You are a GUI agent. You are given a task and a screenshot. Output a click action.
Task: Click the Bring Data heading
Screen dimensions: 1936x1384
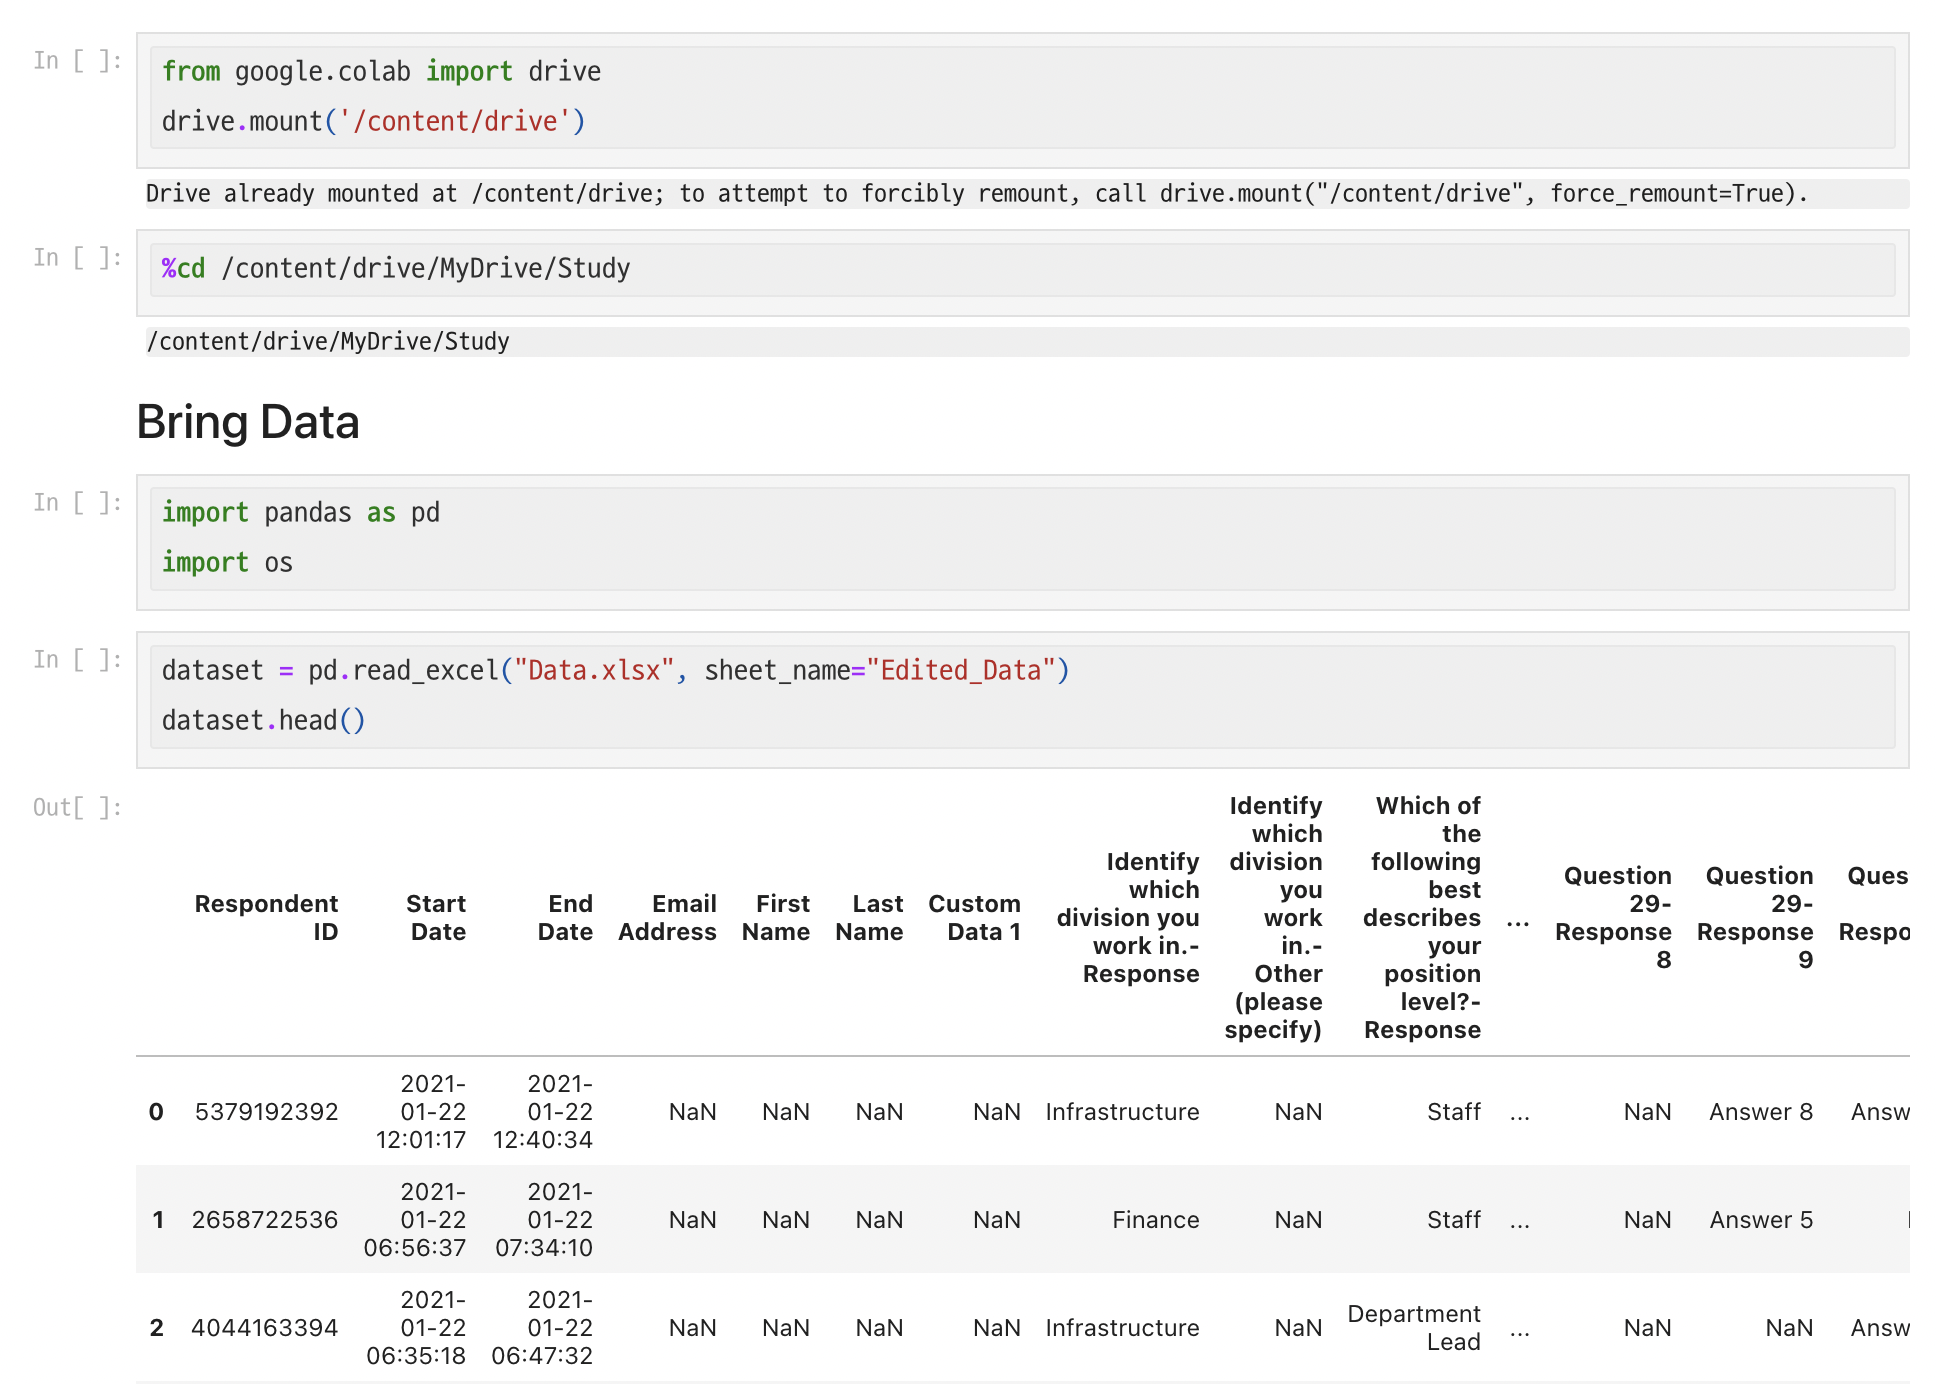[248, 422]
